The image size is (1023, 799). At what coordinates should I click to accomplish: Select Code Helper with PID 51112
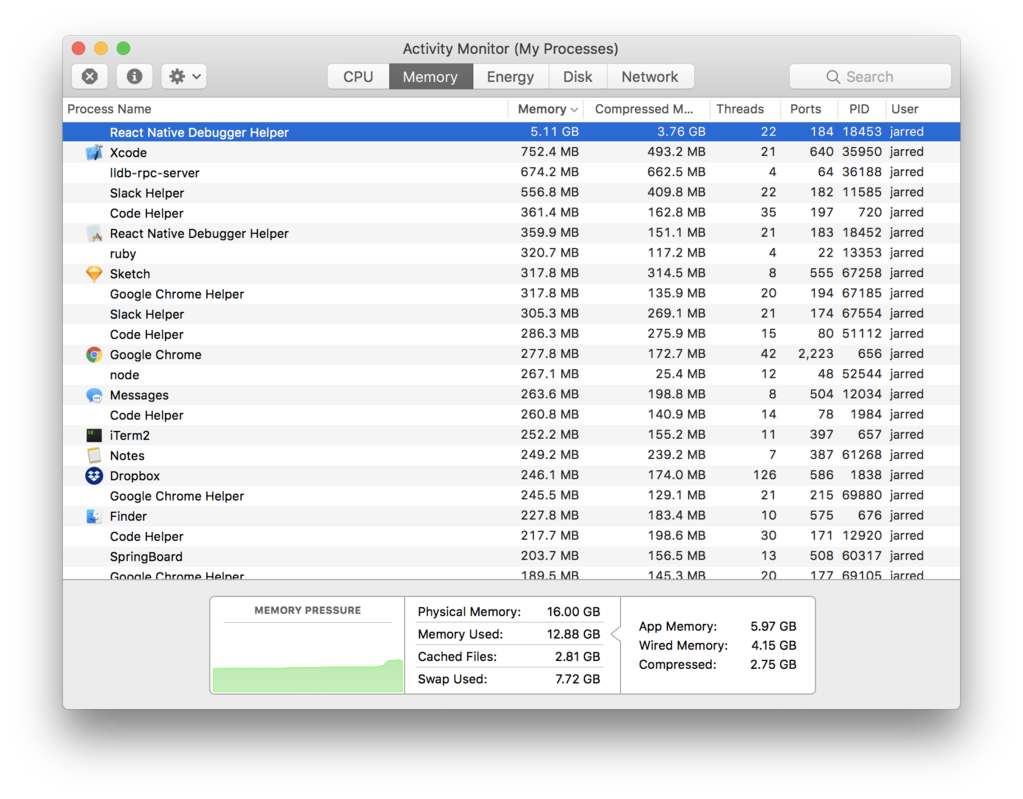coord(512,335)
